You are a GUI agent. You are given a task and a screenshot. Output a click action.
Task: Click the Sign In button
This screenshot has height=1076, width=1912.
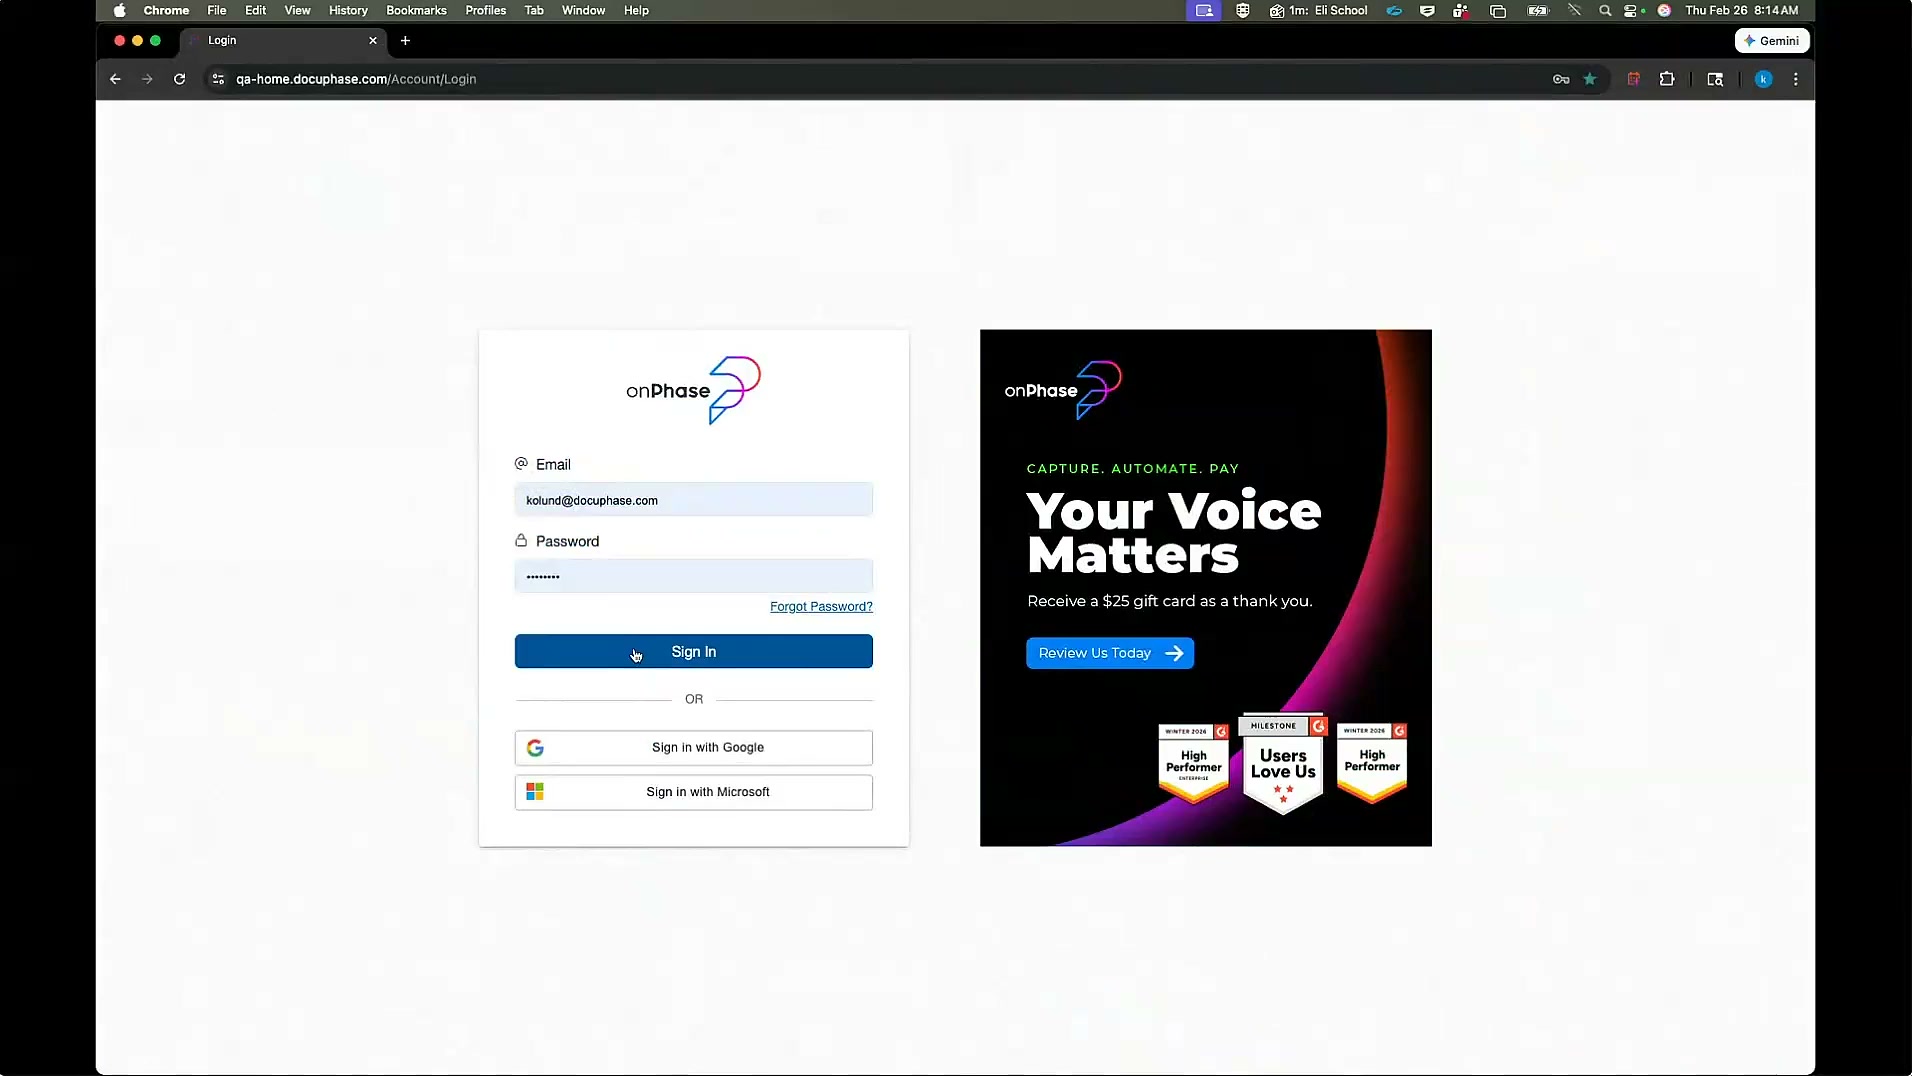693,652
